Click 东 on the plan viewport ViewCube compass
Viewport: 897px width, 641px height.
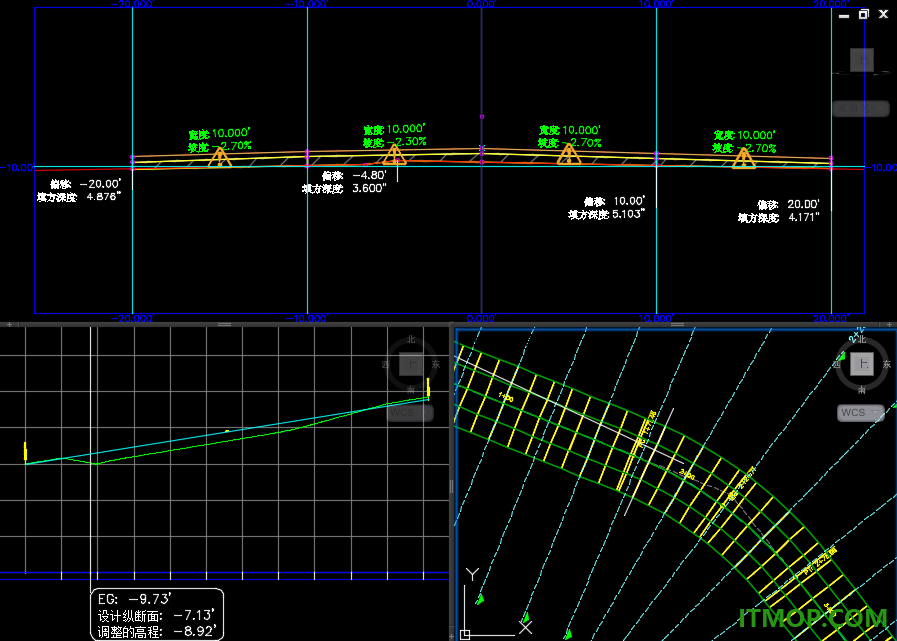pos(887,364)
